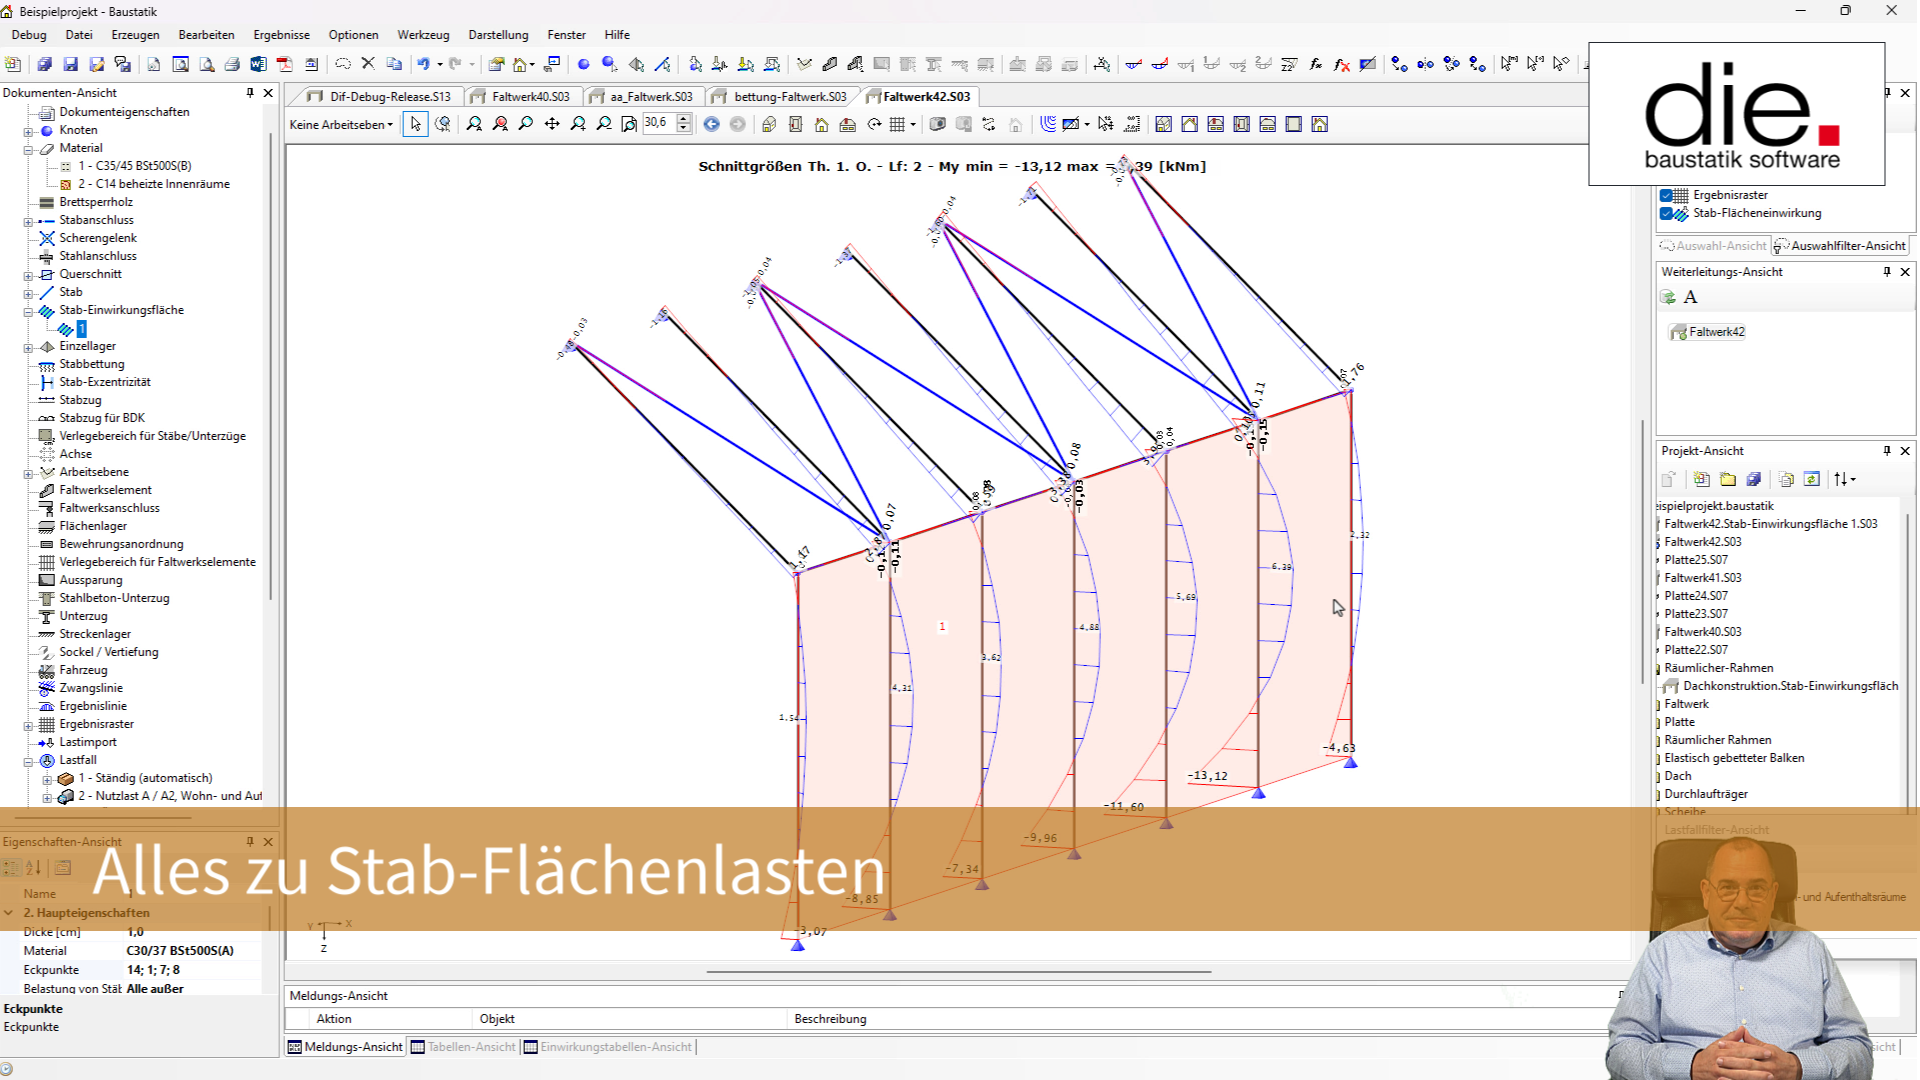Click the red zoom-all magnifier icon
The width and height of the screenshot is (1920, 1080).
tap(500, 124)
